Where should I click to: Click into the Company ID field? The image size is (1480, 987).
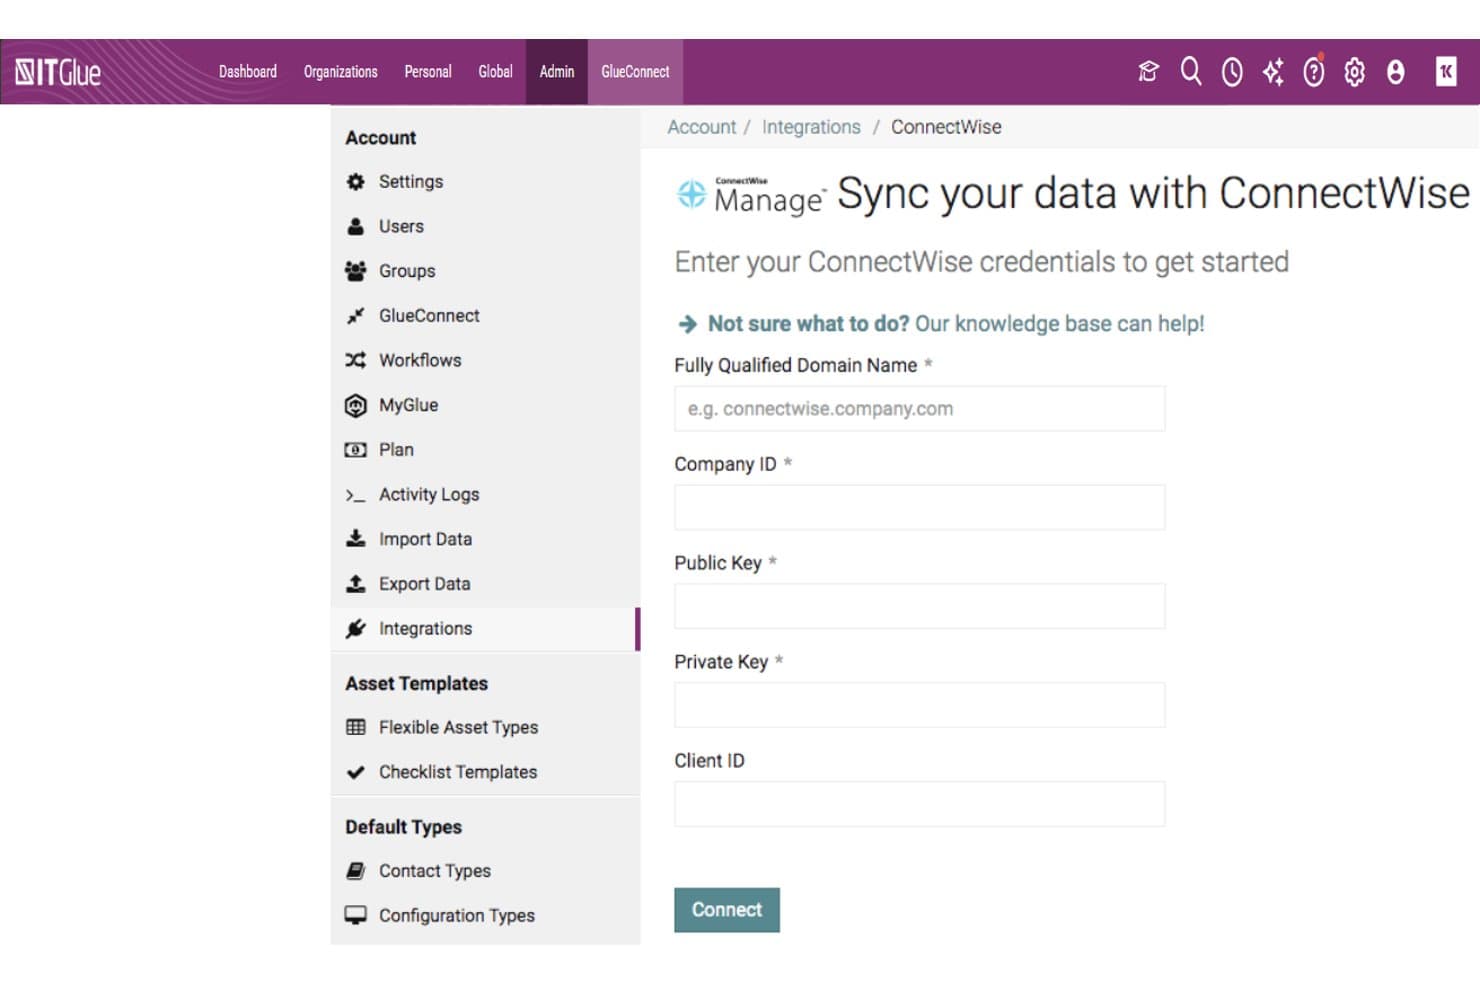[x=919, y=507]
